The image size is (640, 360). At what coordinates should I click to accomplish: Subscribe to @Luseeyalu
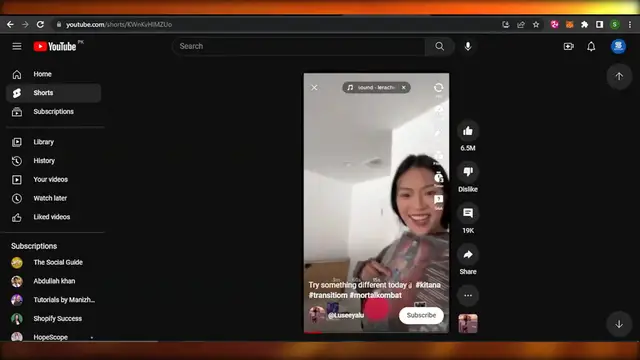(x=421, y=316)
